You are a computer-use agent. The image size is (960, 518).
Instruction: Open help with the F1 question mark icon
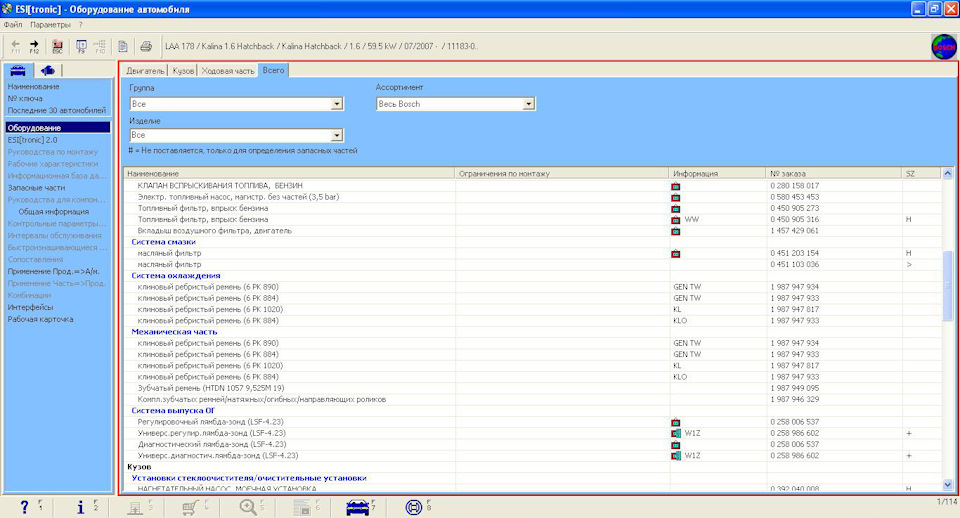tap(24, 507)
